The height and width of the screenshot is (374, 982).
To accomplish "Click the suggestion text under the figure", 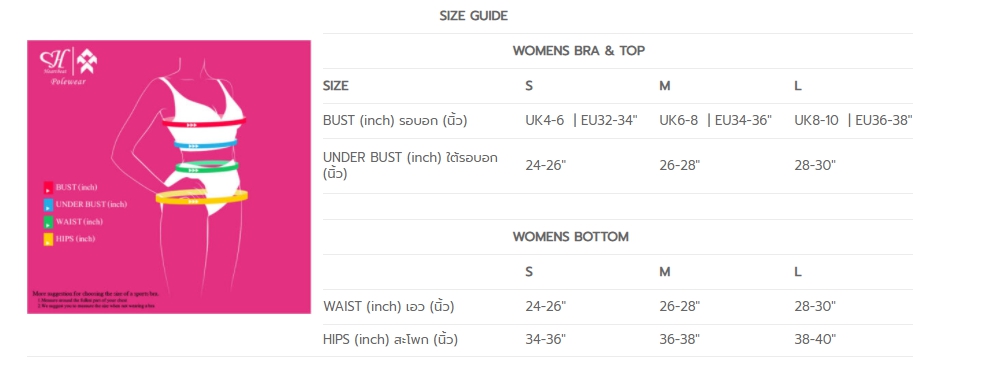I will [94, 299].
